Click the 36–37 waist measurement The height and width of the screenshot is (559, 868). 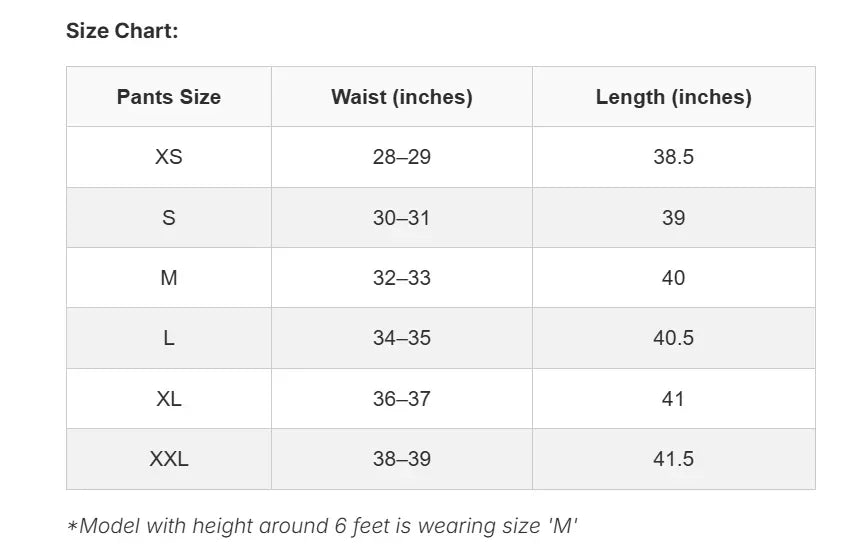[401, 399]
